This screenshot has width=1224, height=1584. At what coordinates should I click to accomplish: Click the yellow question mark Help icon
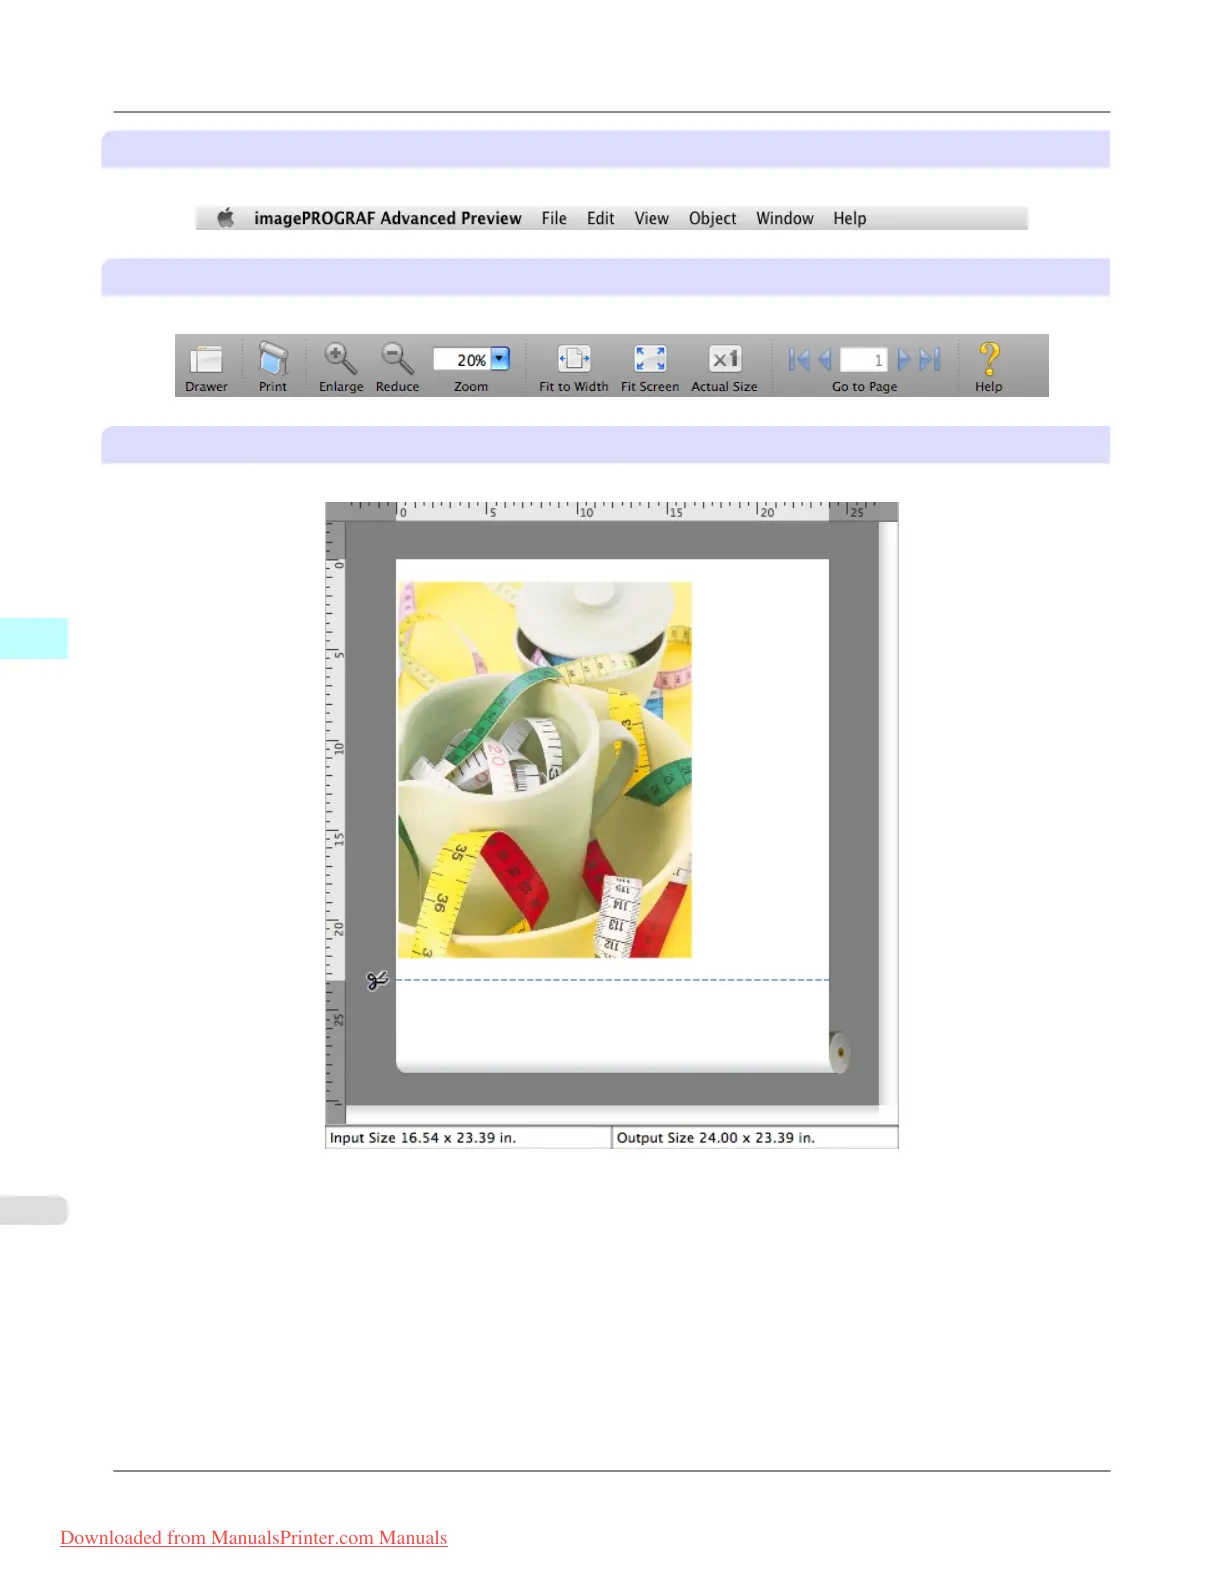989,358
